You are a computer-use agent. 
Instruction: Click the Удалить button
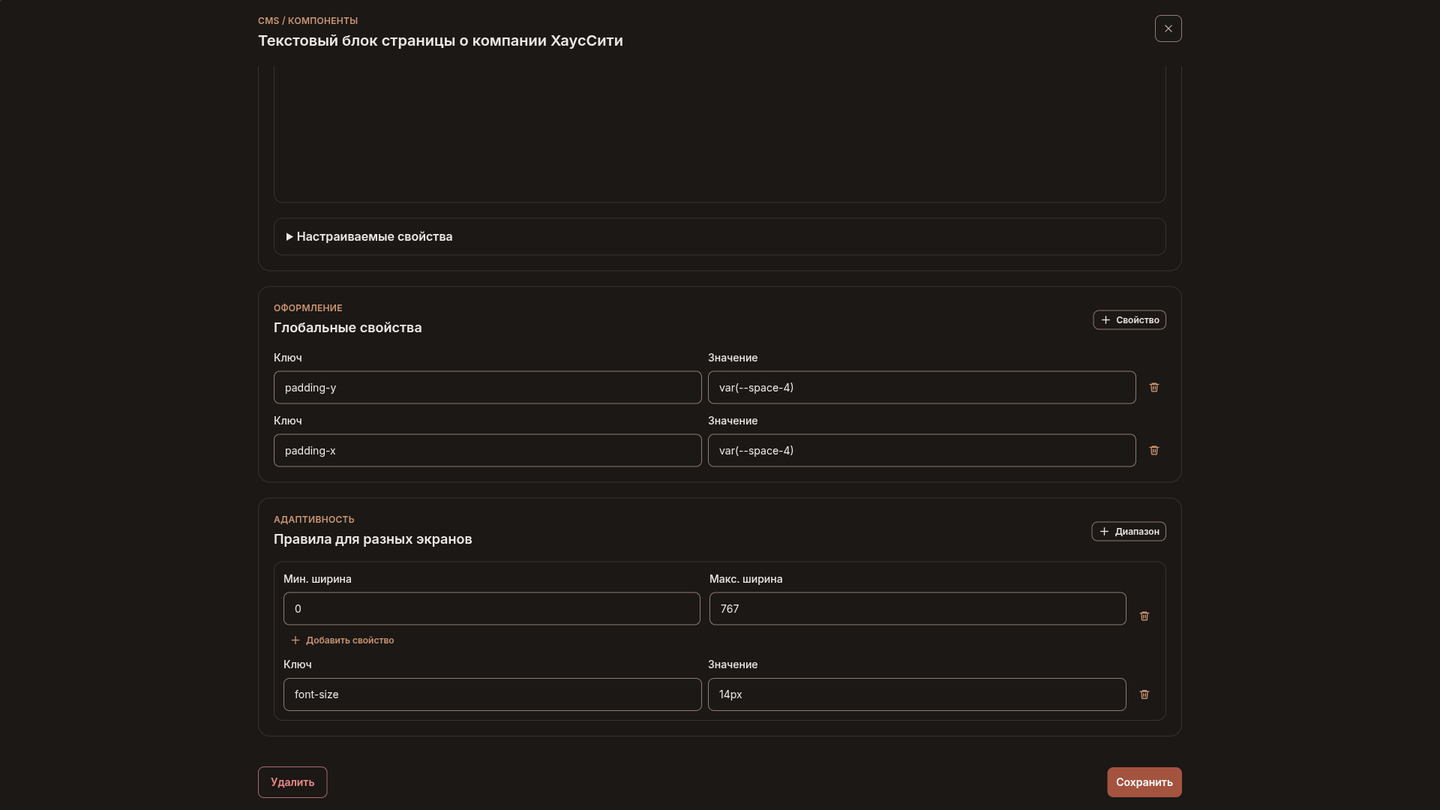[292, 782]
